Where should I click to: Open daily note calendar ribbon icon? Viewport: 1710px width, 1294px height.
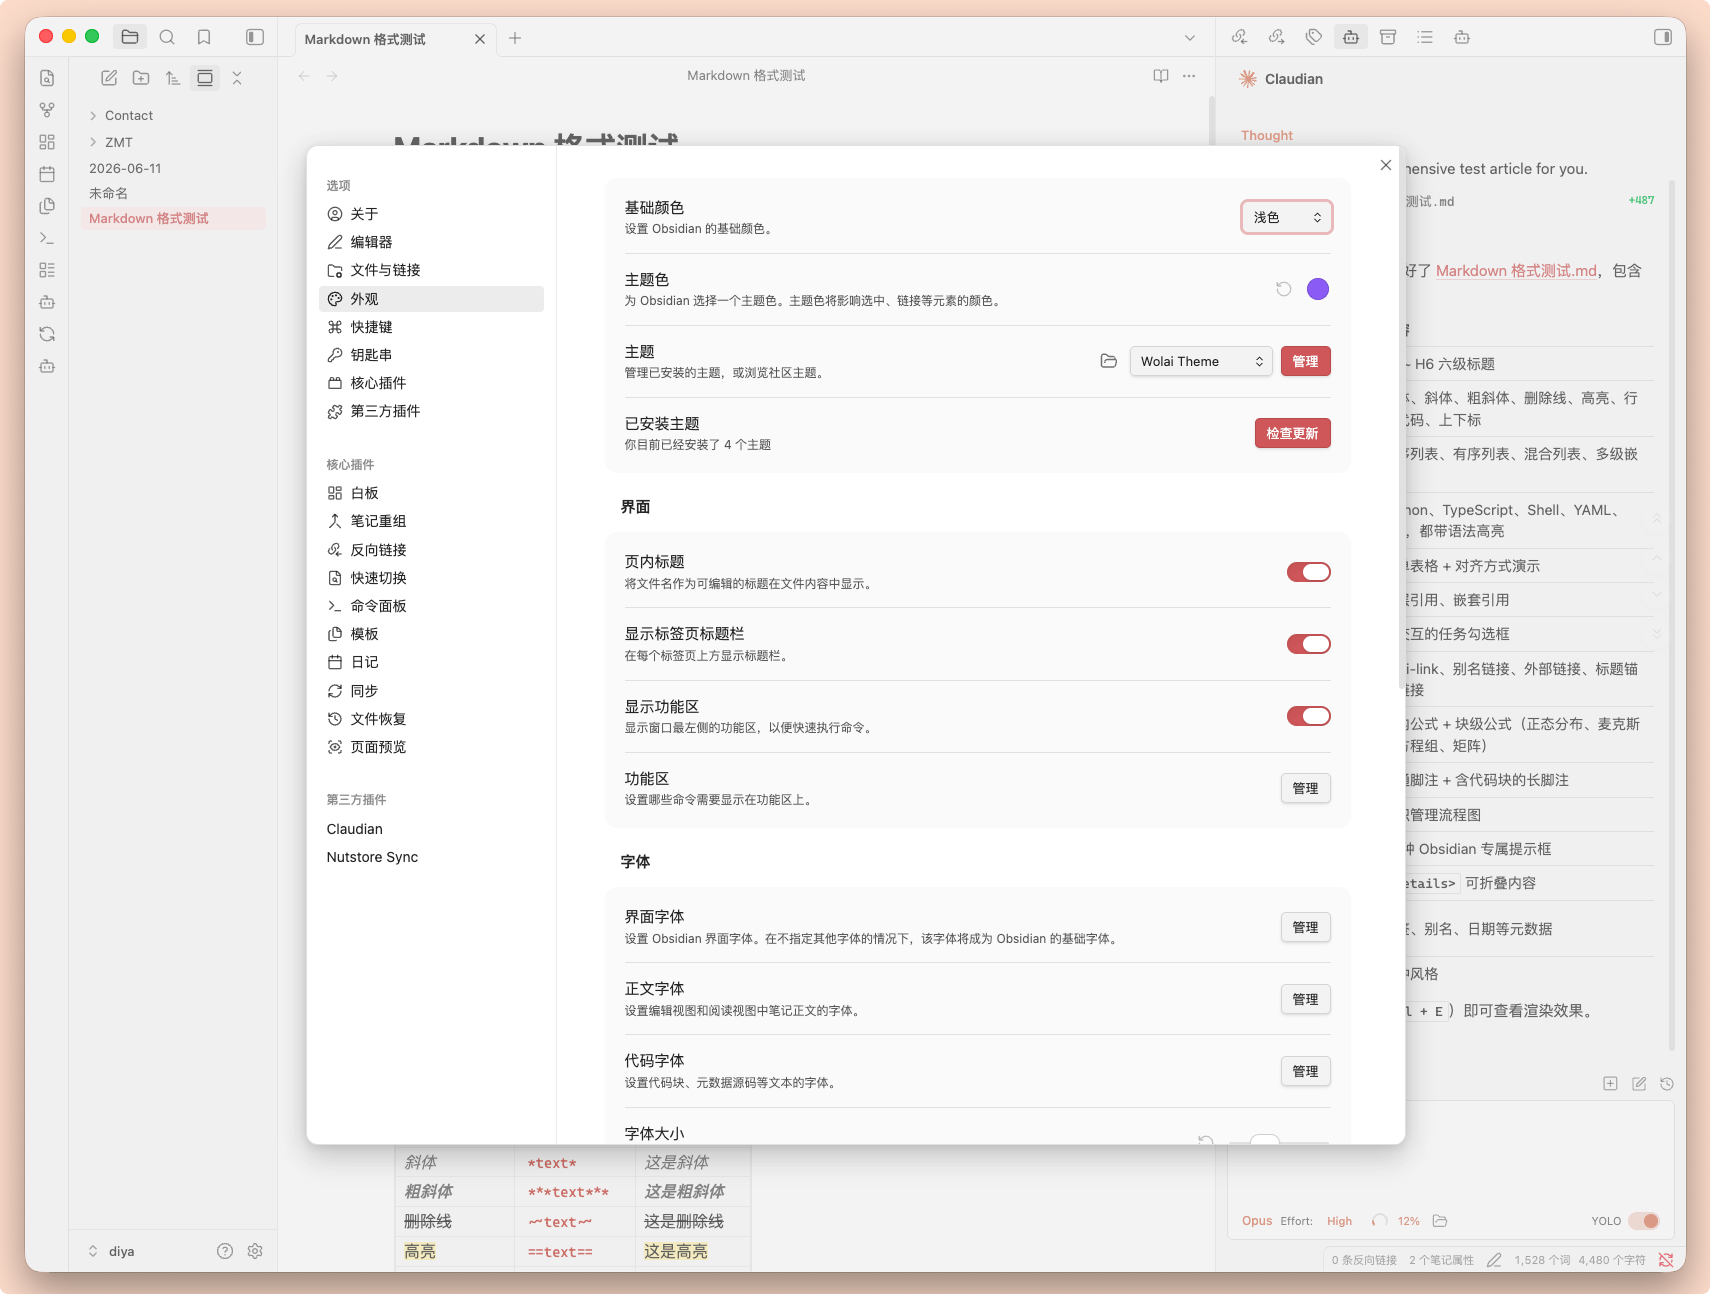click(47, 174)
